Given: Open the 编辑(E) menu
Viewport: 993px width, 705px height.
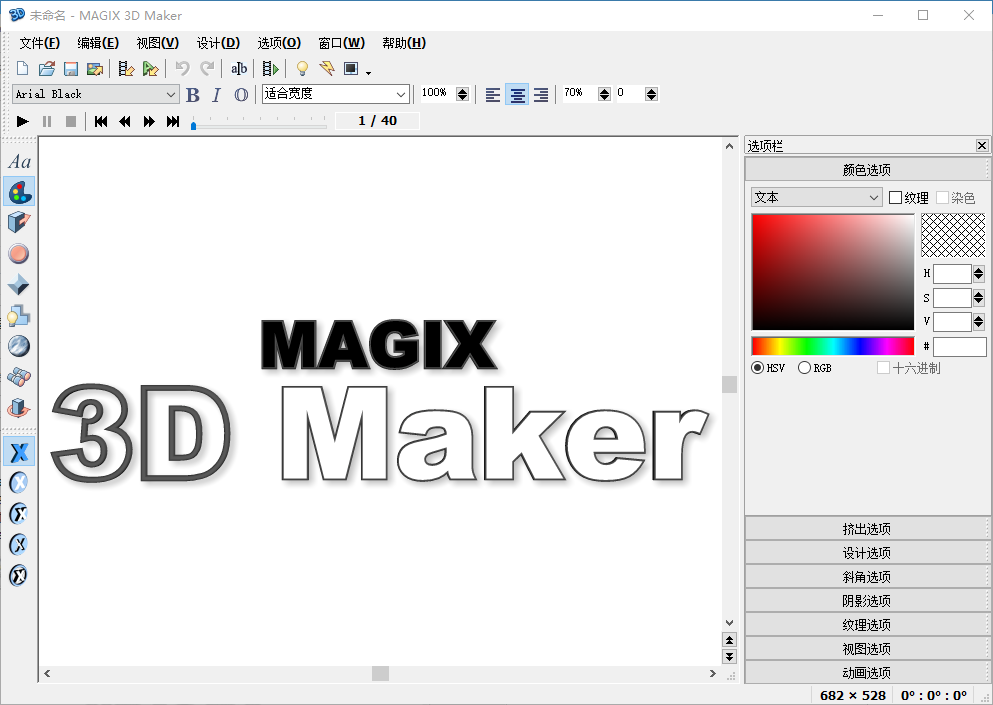Looking at the screenshot, I should (x=98, y=43).
